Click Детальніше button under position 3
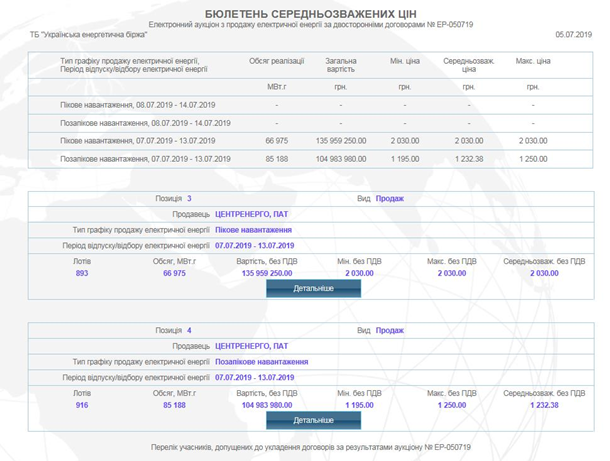The width and height of the screenshot is (610, 461). click(x=313, y=289)
